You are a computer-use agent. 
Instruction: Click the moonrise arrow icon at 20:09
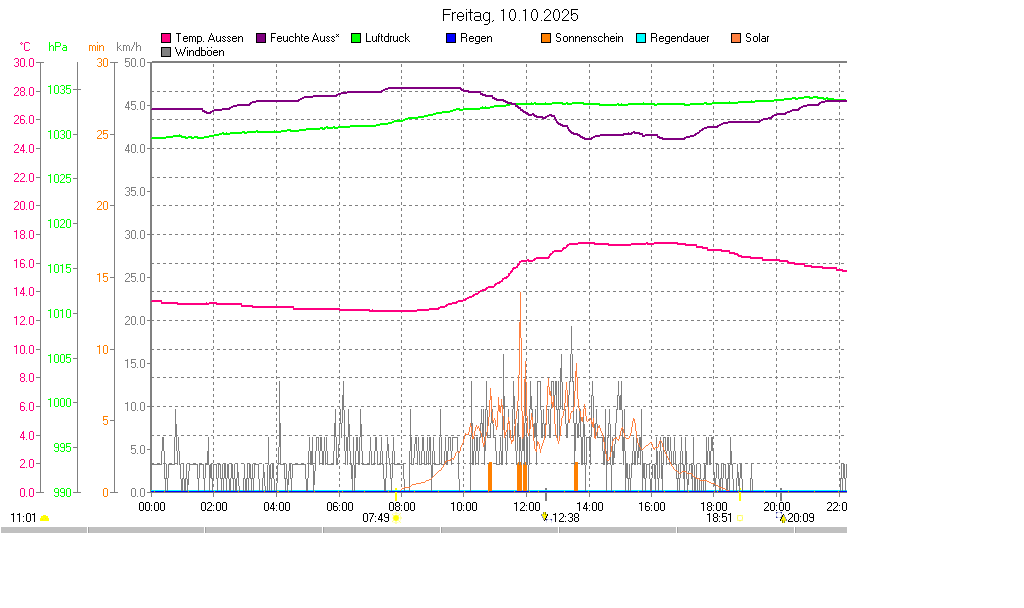[x=783, y=518]
